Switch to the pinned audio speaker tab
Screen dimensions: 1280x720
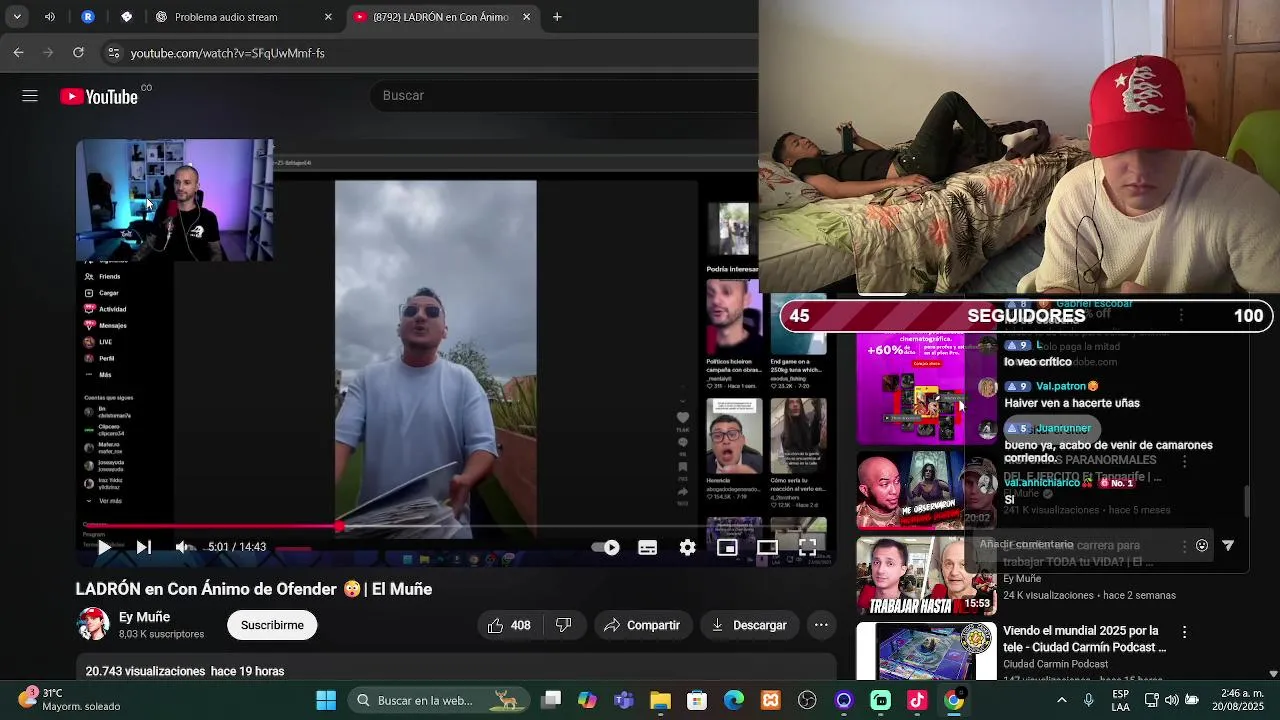50,17
